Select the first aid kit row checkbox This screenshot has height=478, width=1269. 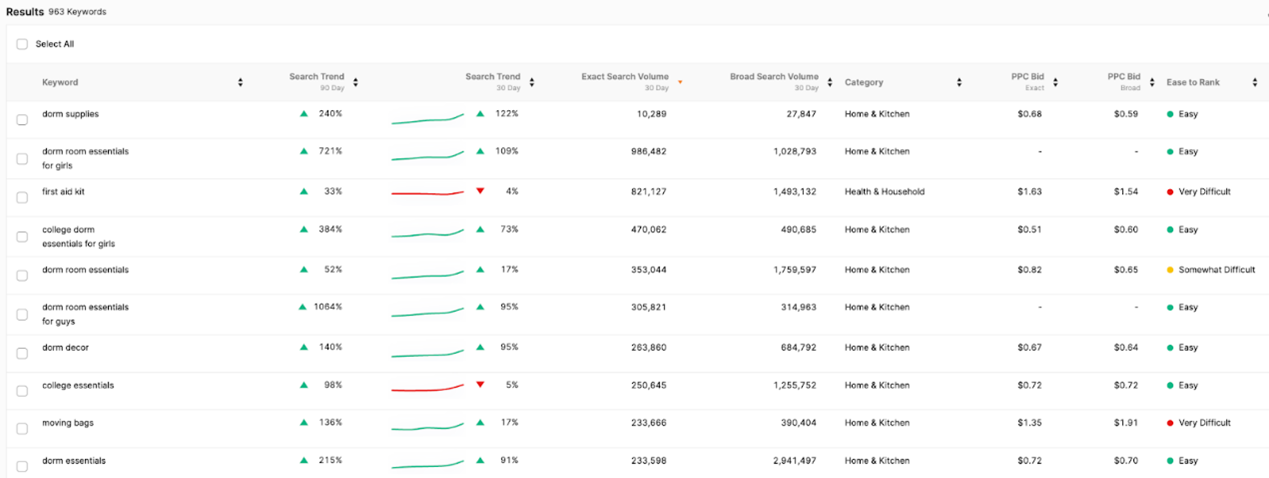click(x=22, y=198)
